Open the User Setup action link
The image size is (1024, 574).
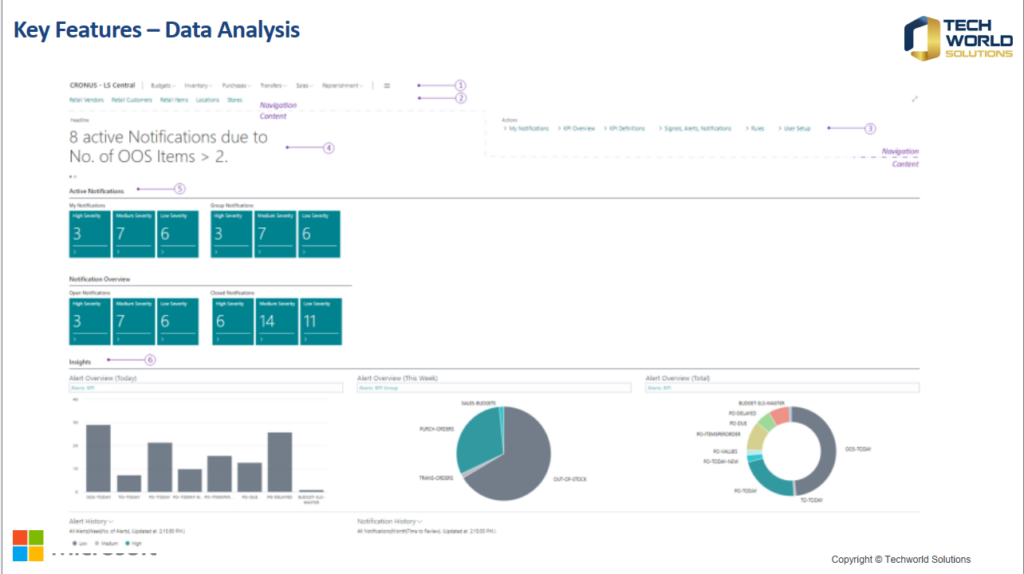(796, 129)
